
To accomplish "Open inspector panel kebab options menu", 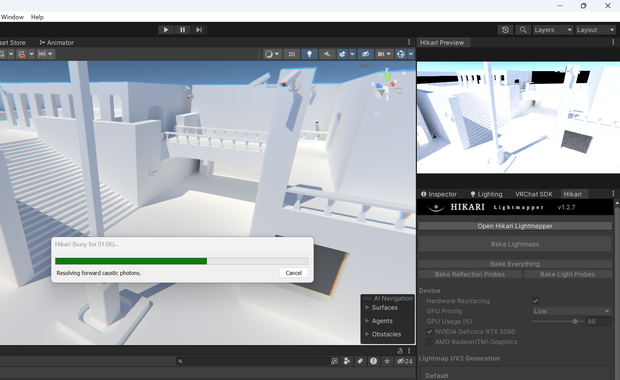I will [x=613, y=194].
